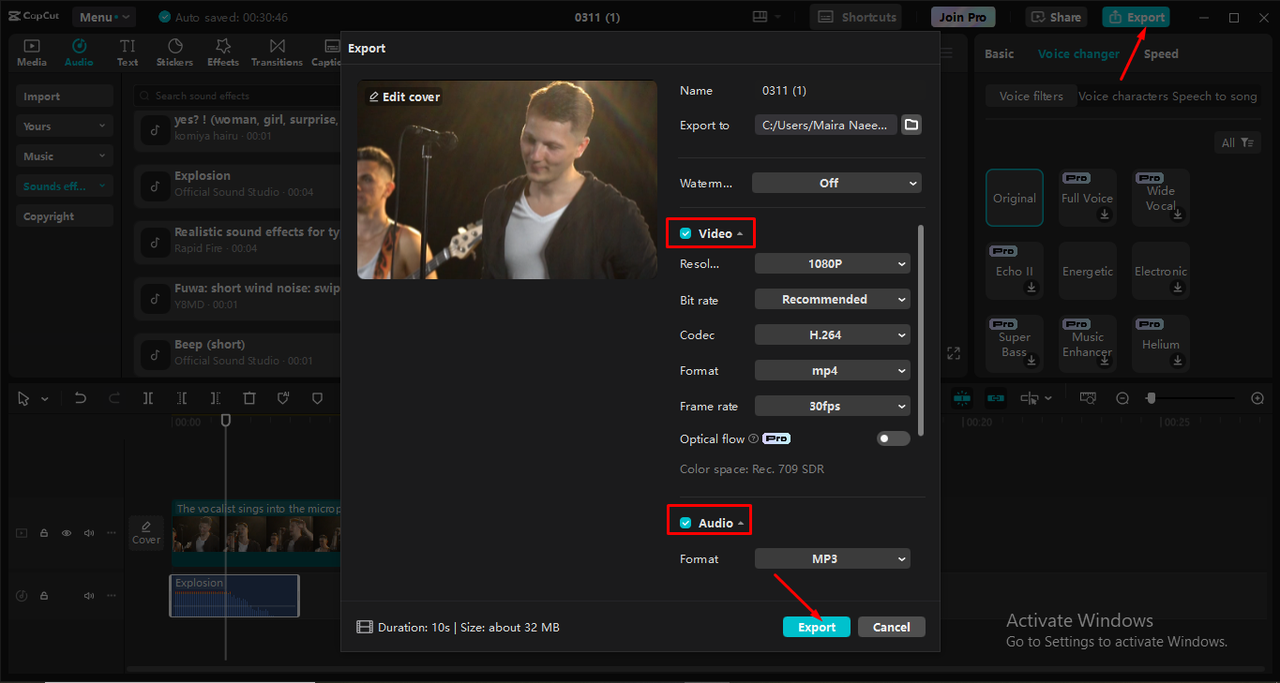Uncheck the Audio export checkbox
Viewport: 1280px width, 683px height.
685,523
